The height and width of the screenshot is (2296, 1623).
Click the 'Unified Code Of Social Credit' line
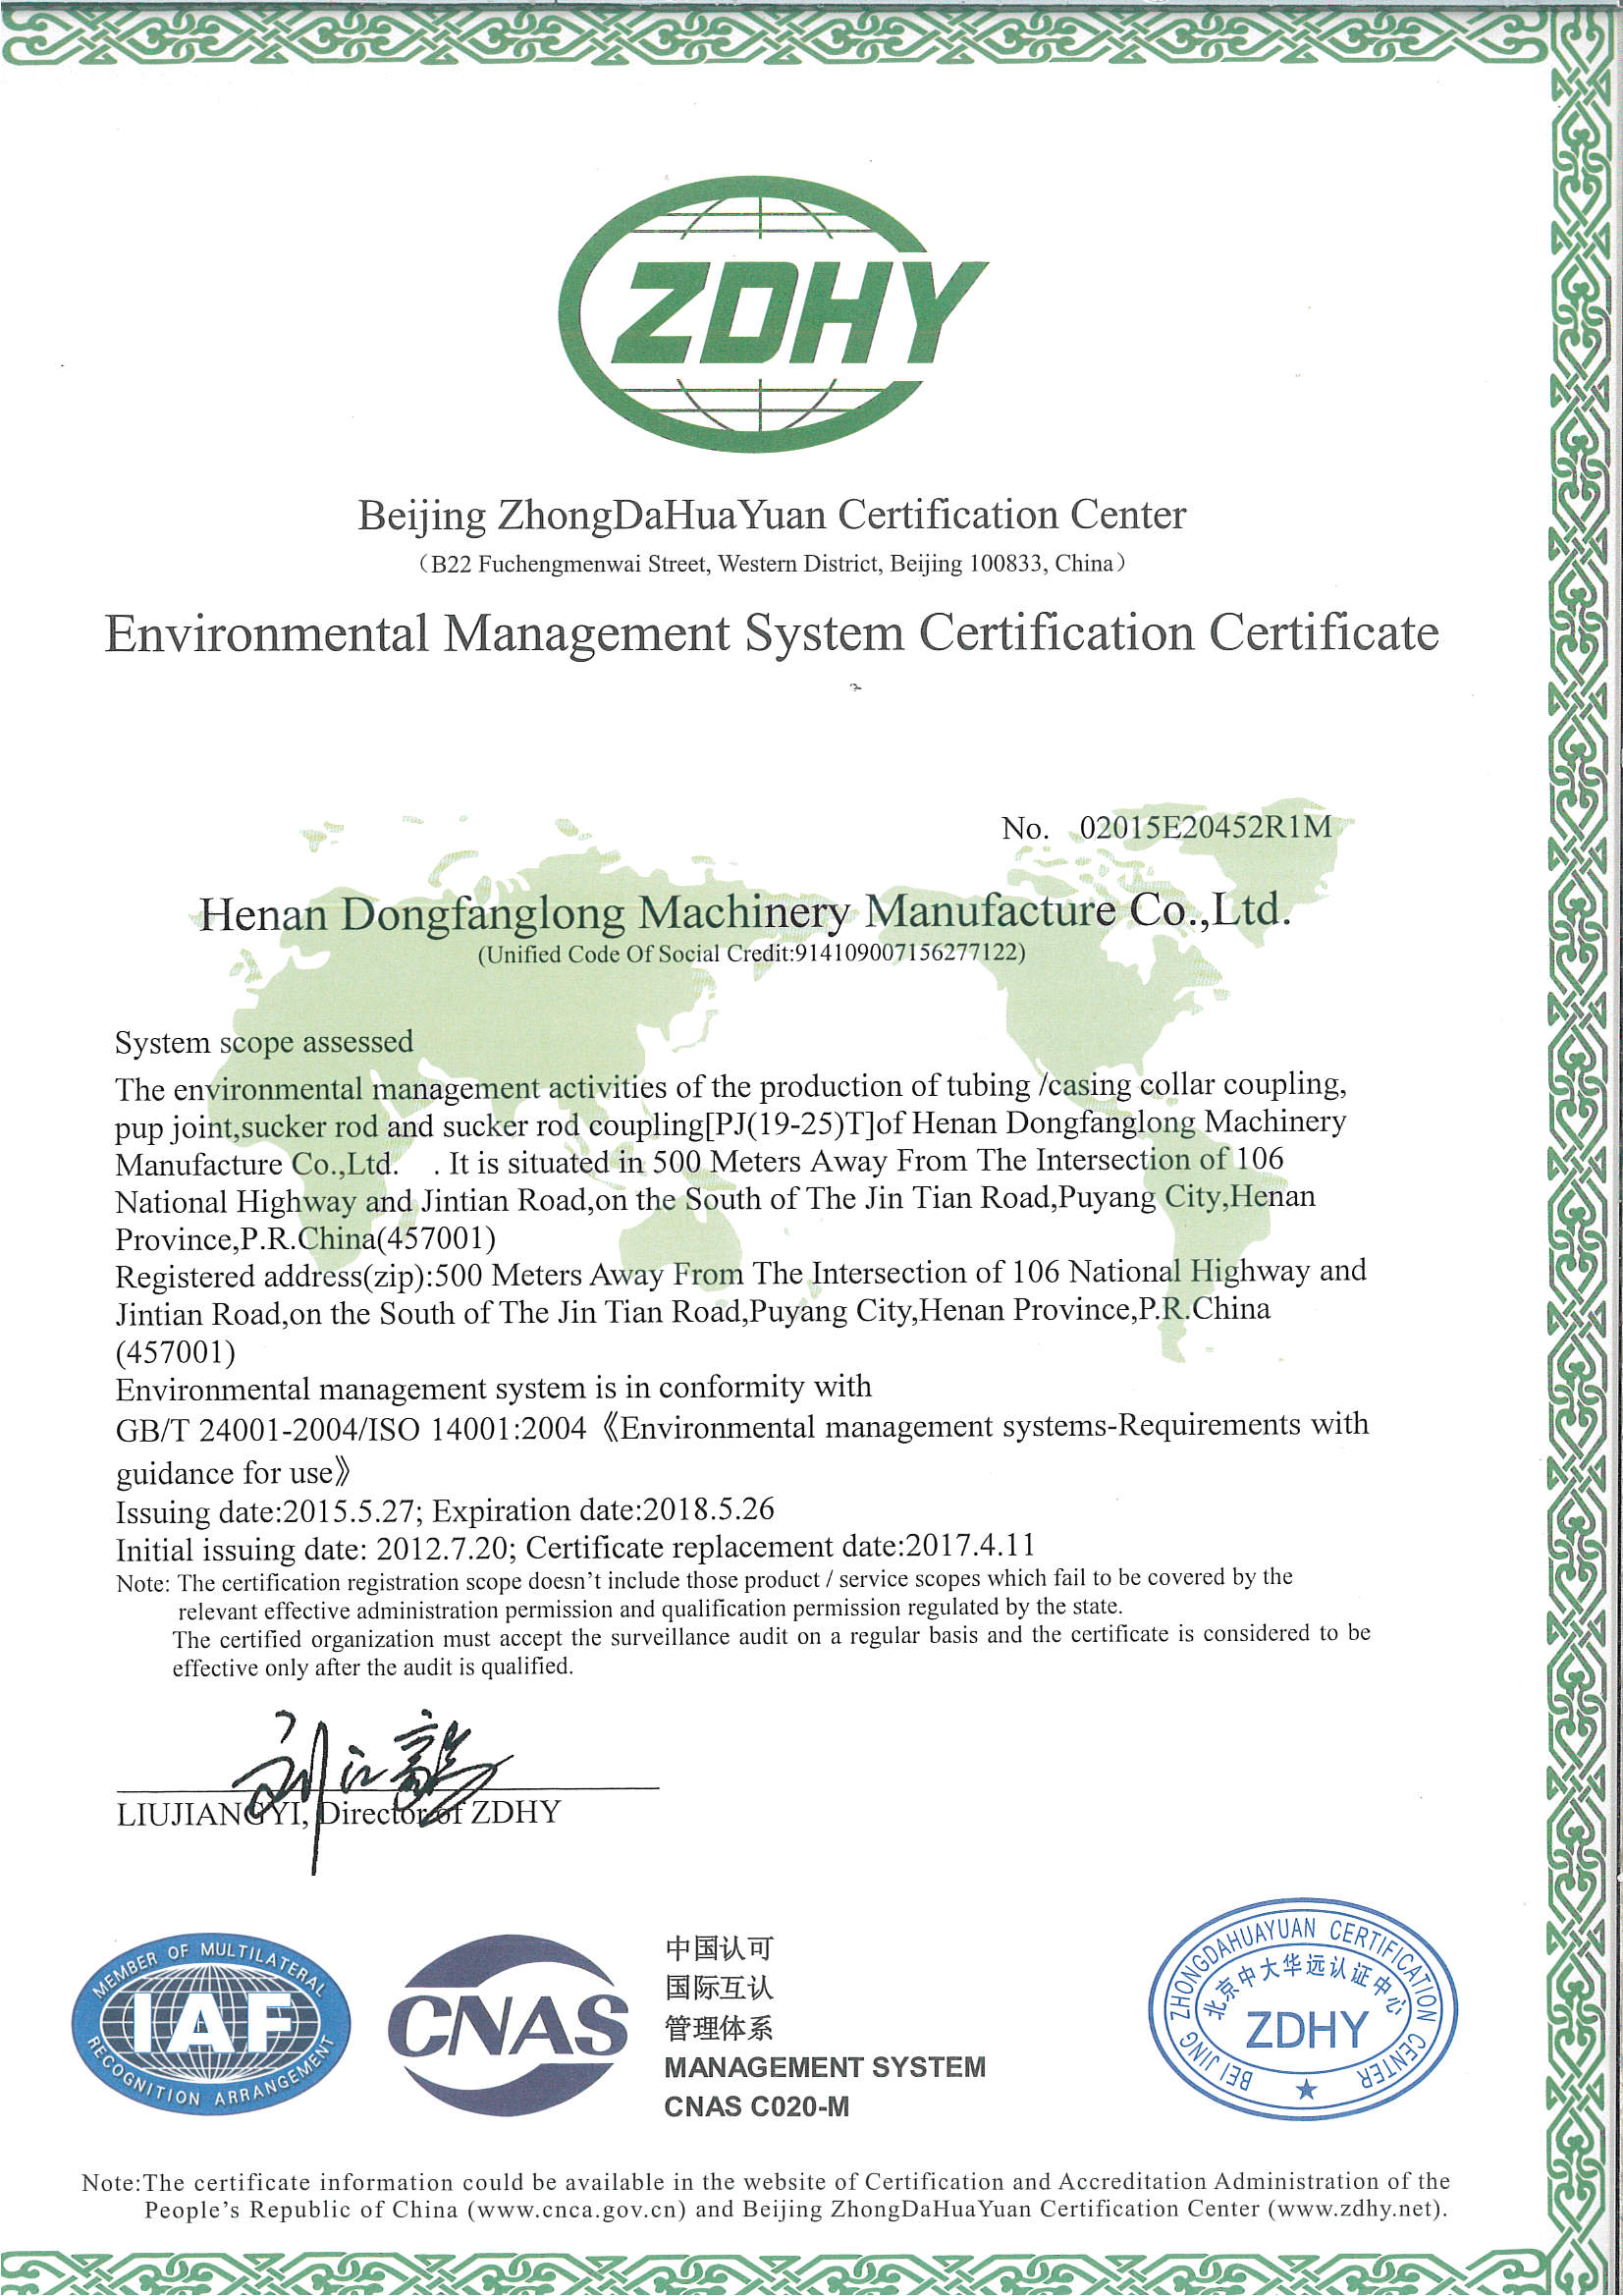(752, 953)
